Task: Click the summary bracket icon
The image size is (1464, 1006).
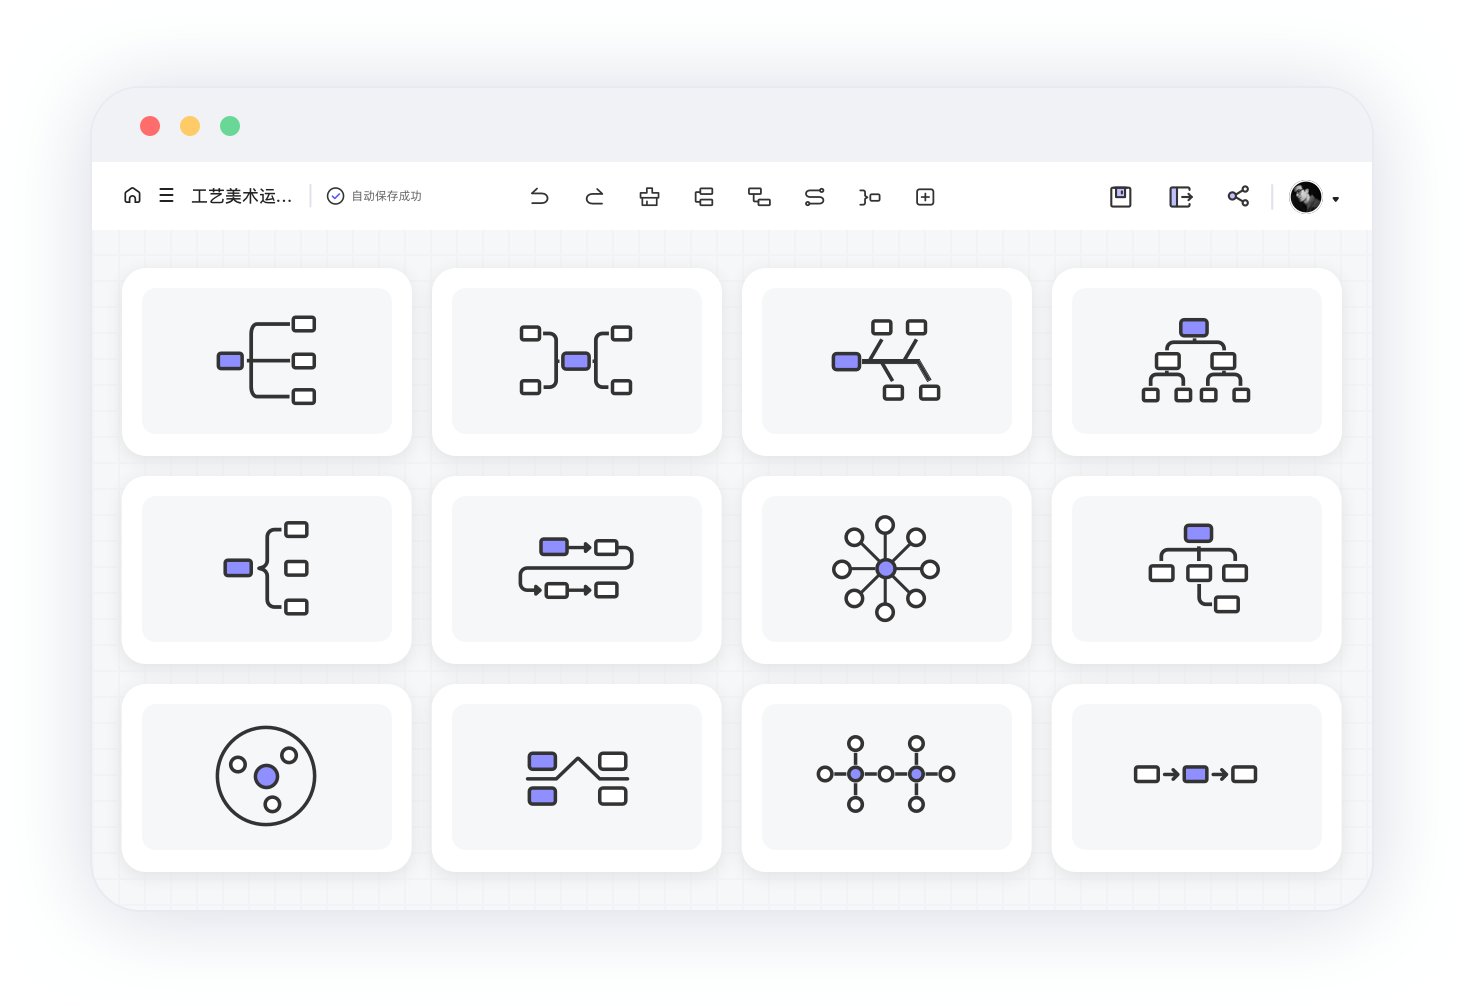Action: (x=869, y=197)
